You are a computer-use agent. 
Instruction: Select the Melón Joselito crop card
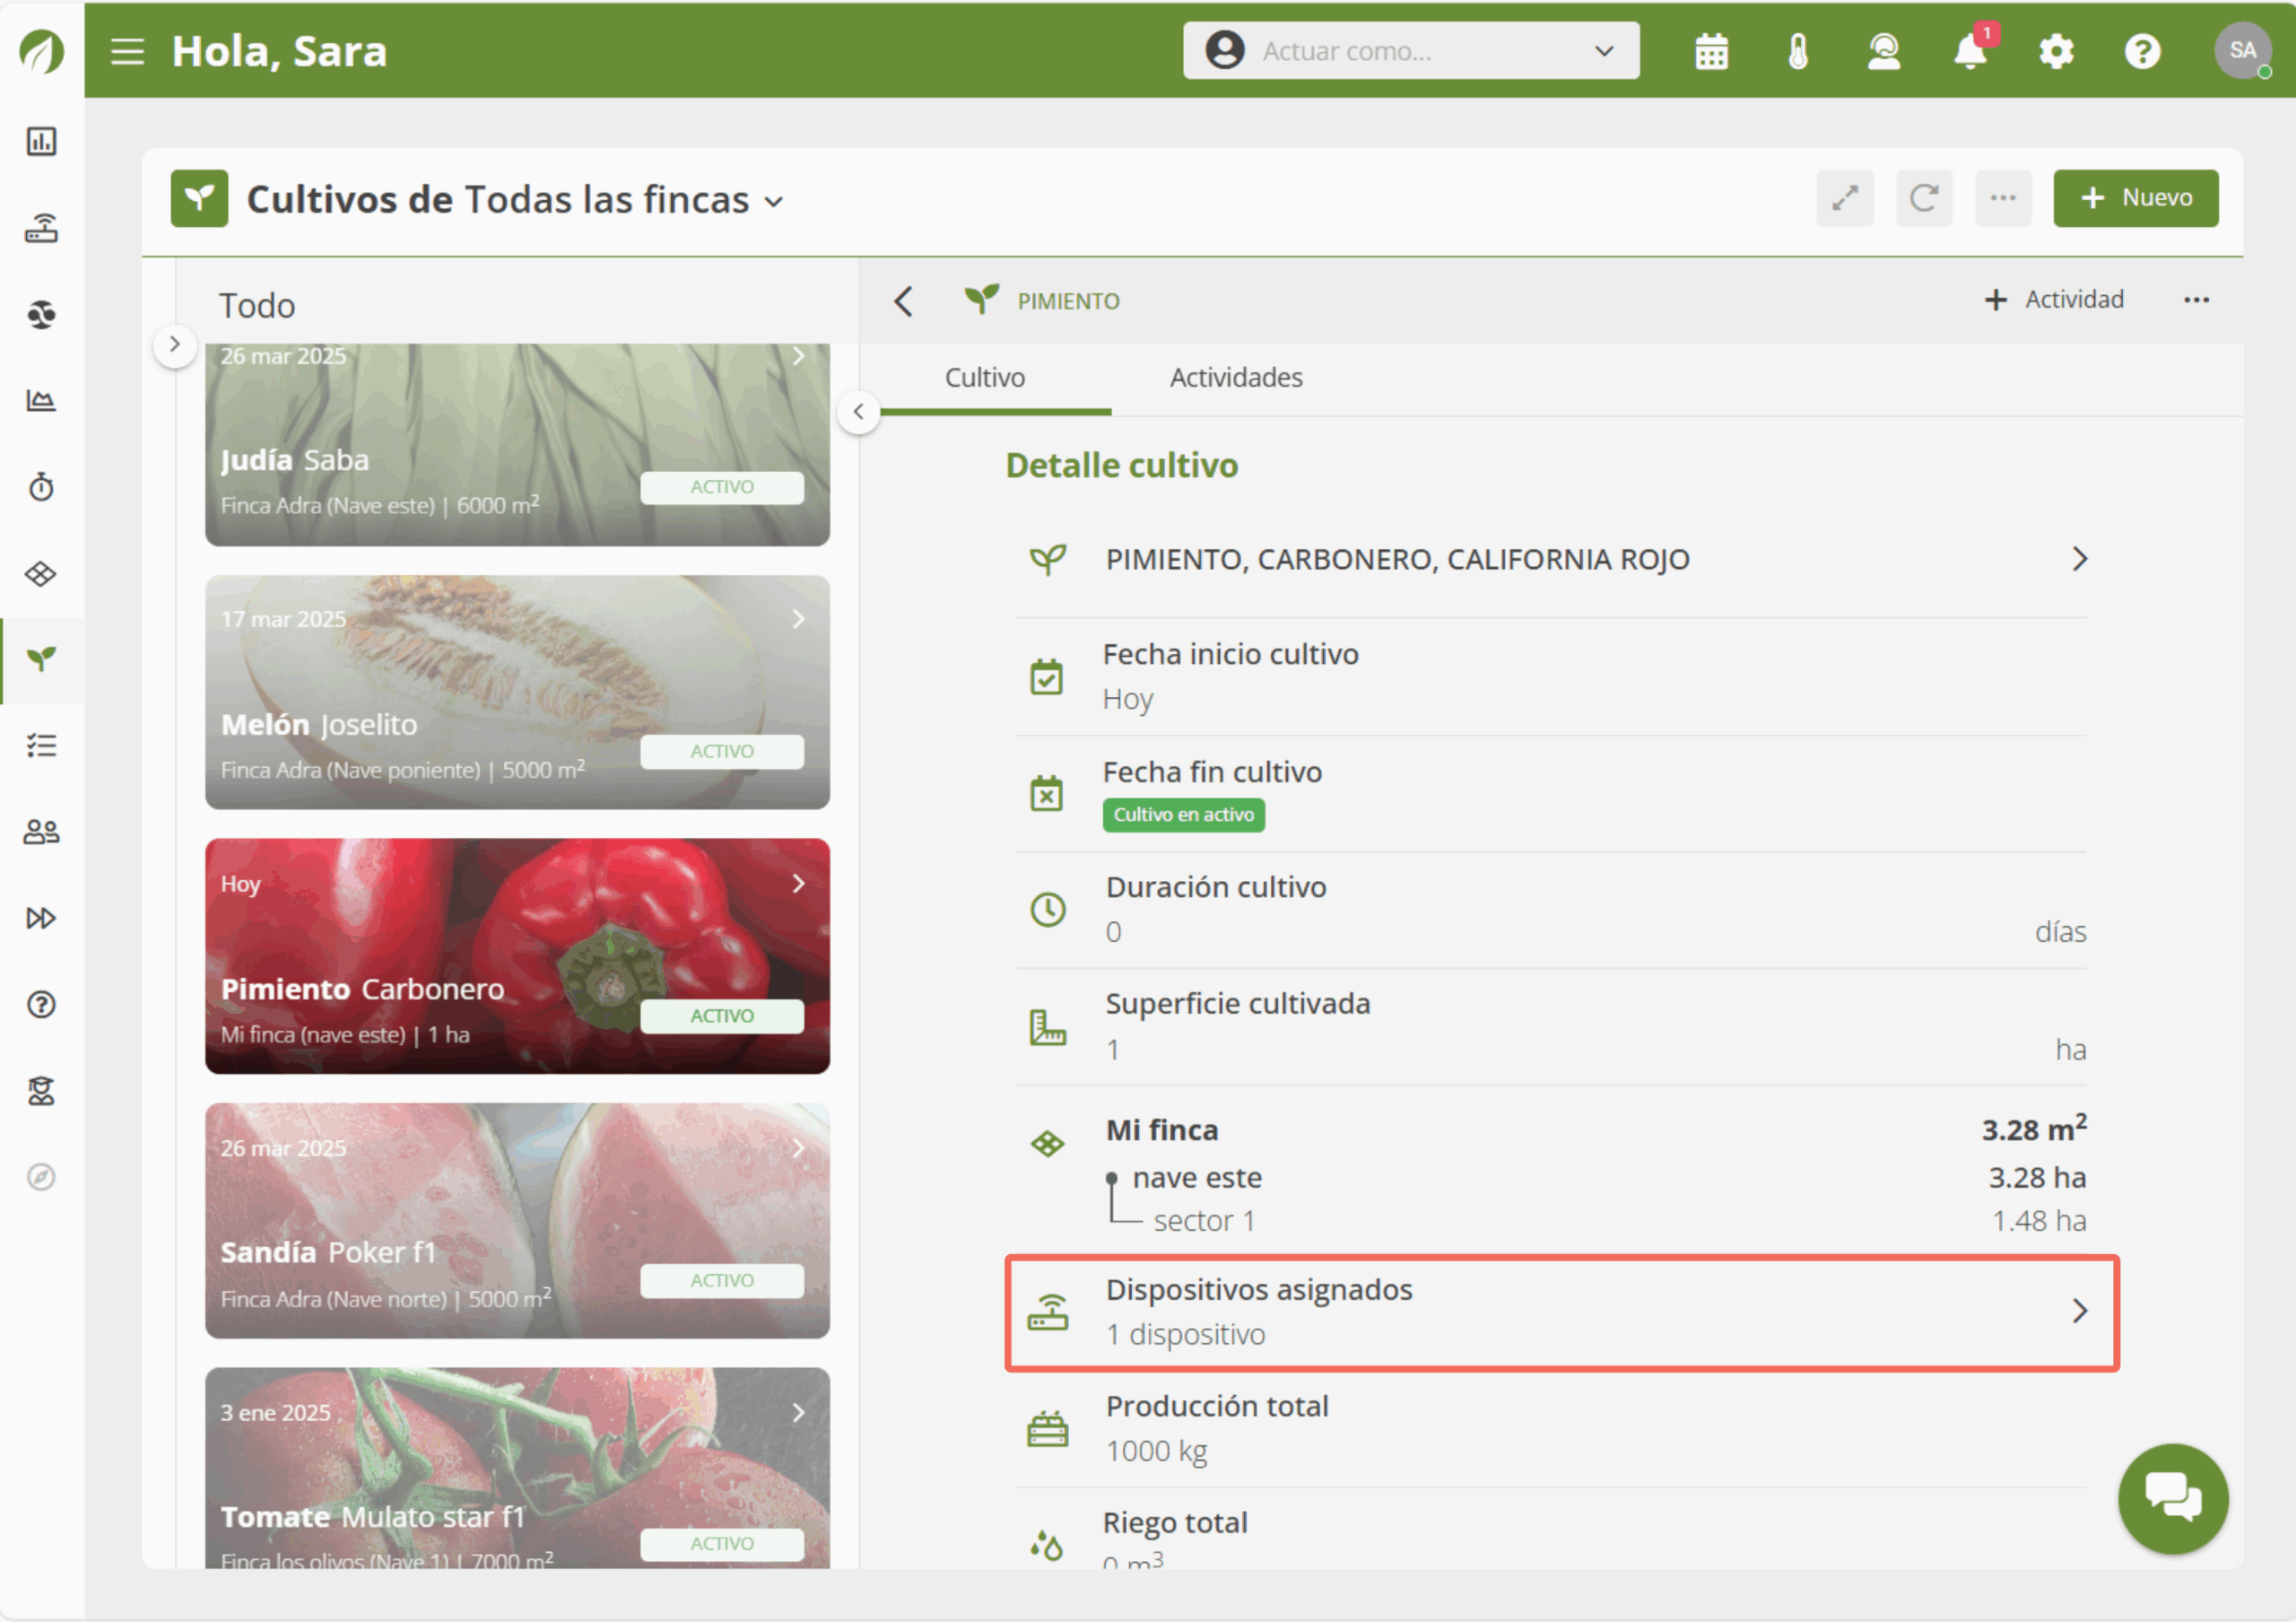(x=517, y=692)
